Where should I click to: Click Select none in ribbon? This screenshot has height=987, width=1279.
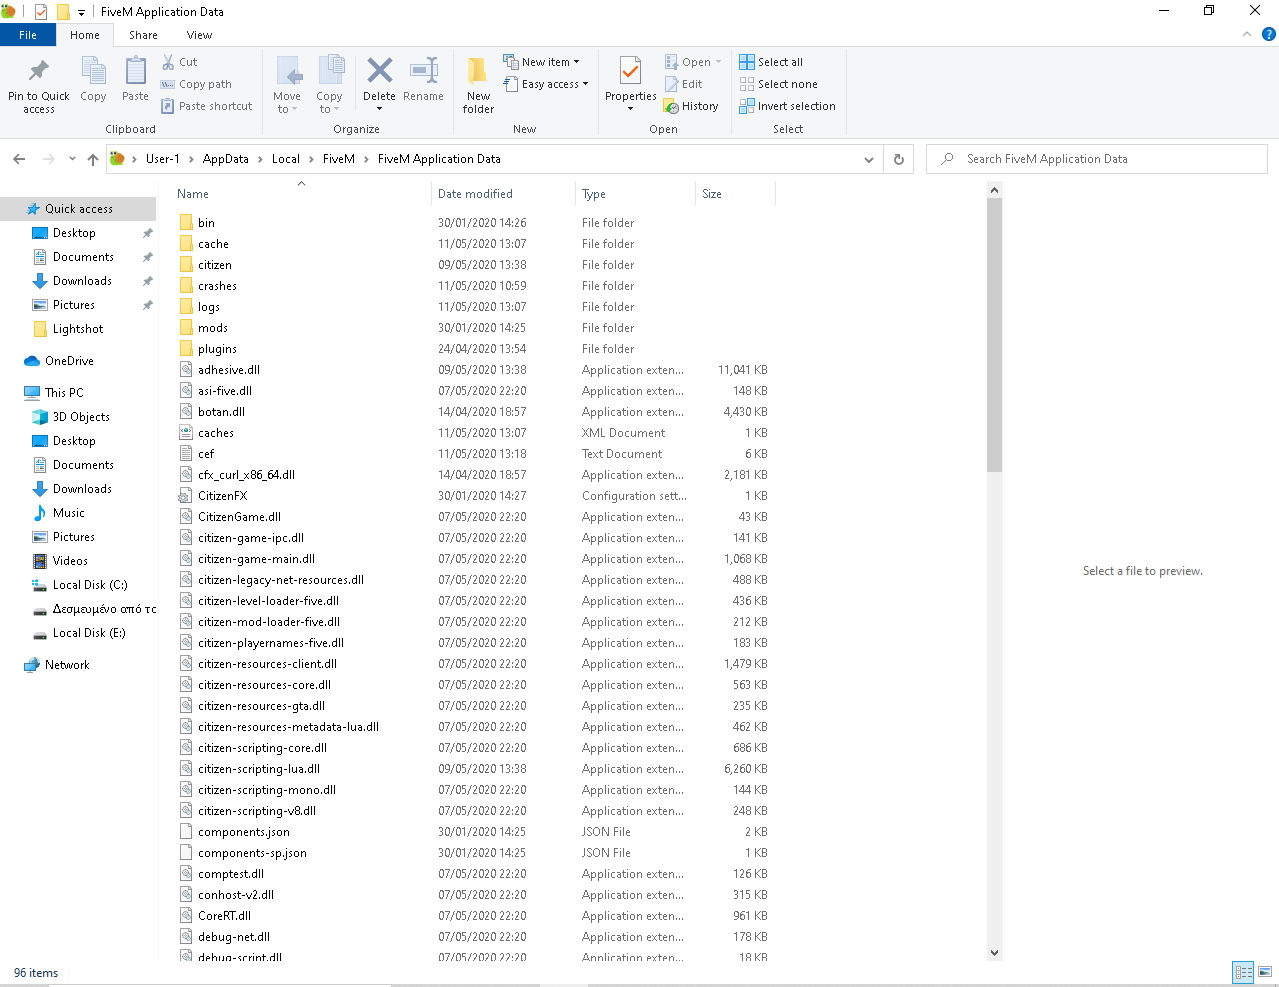coord(778,84)
